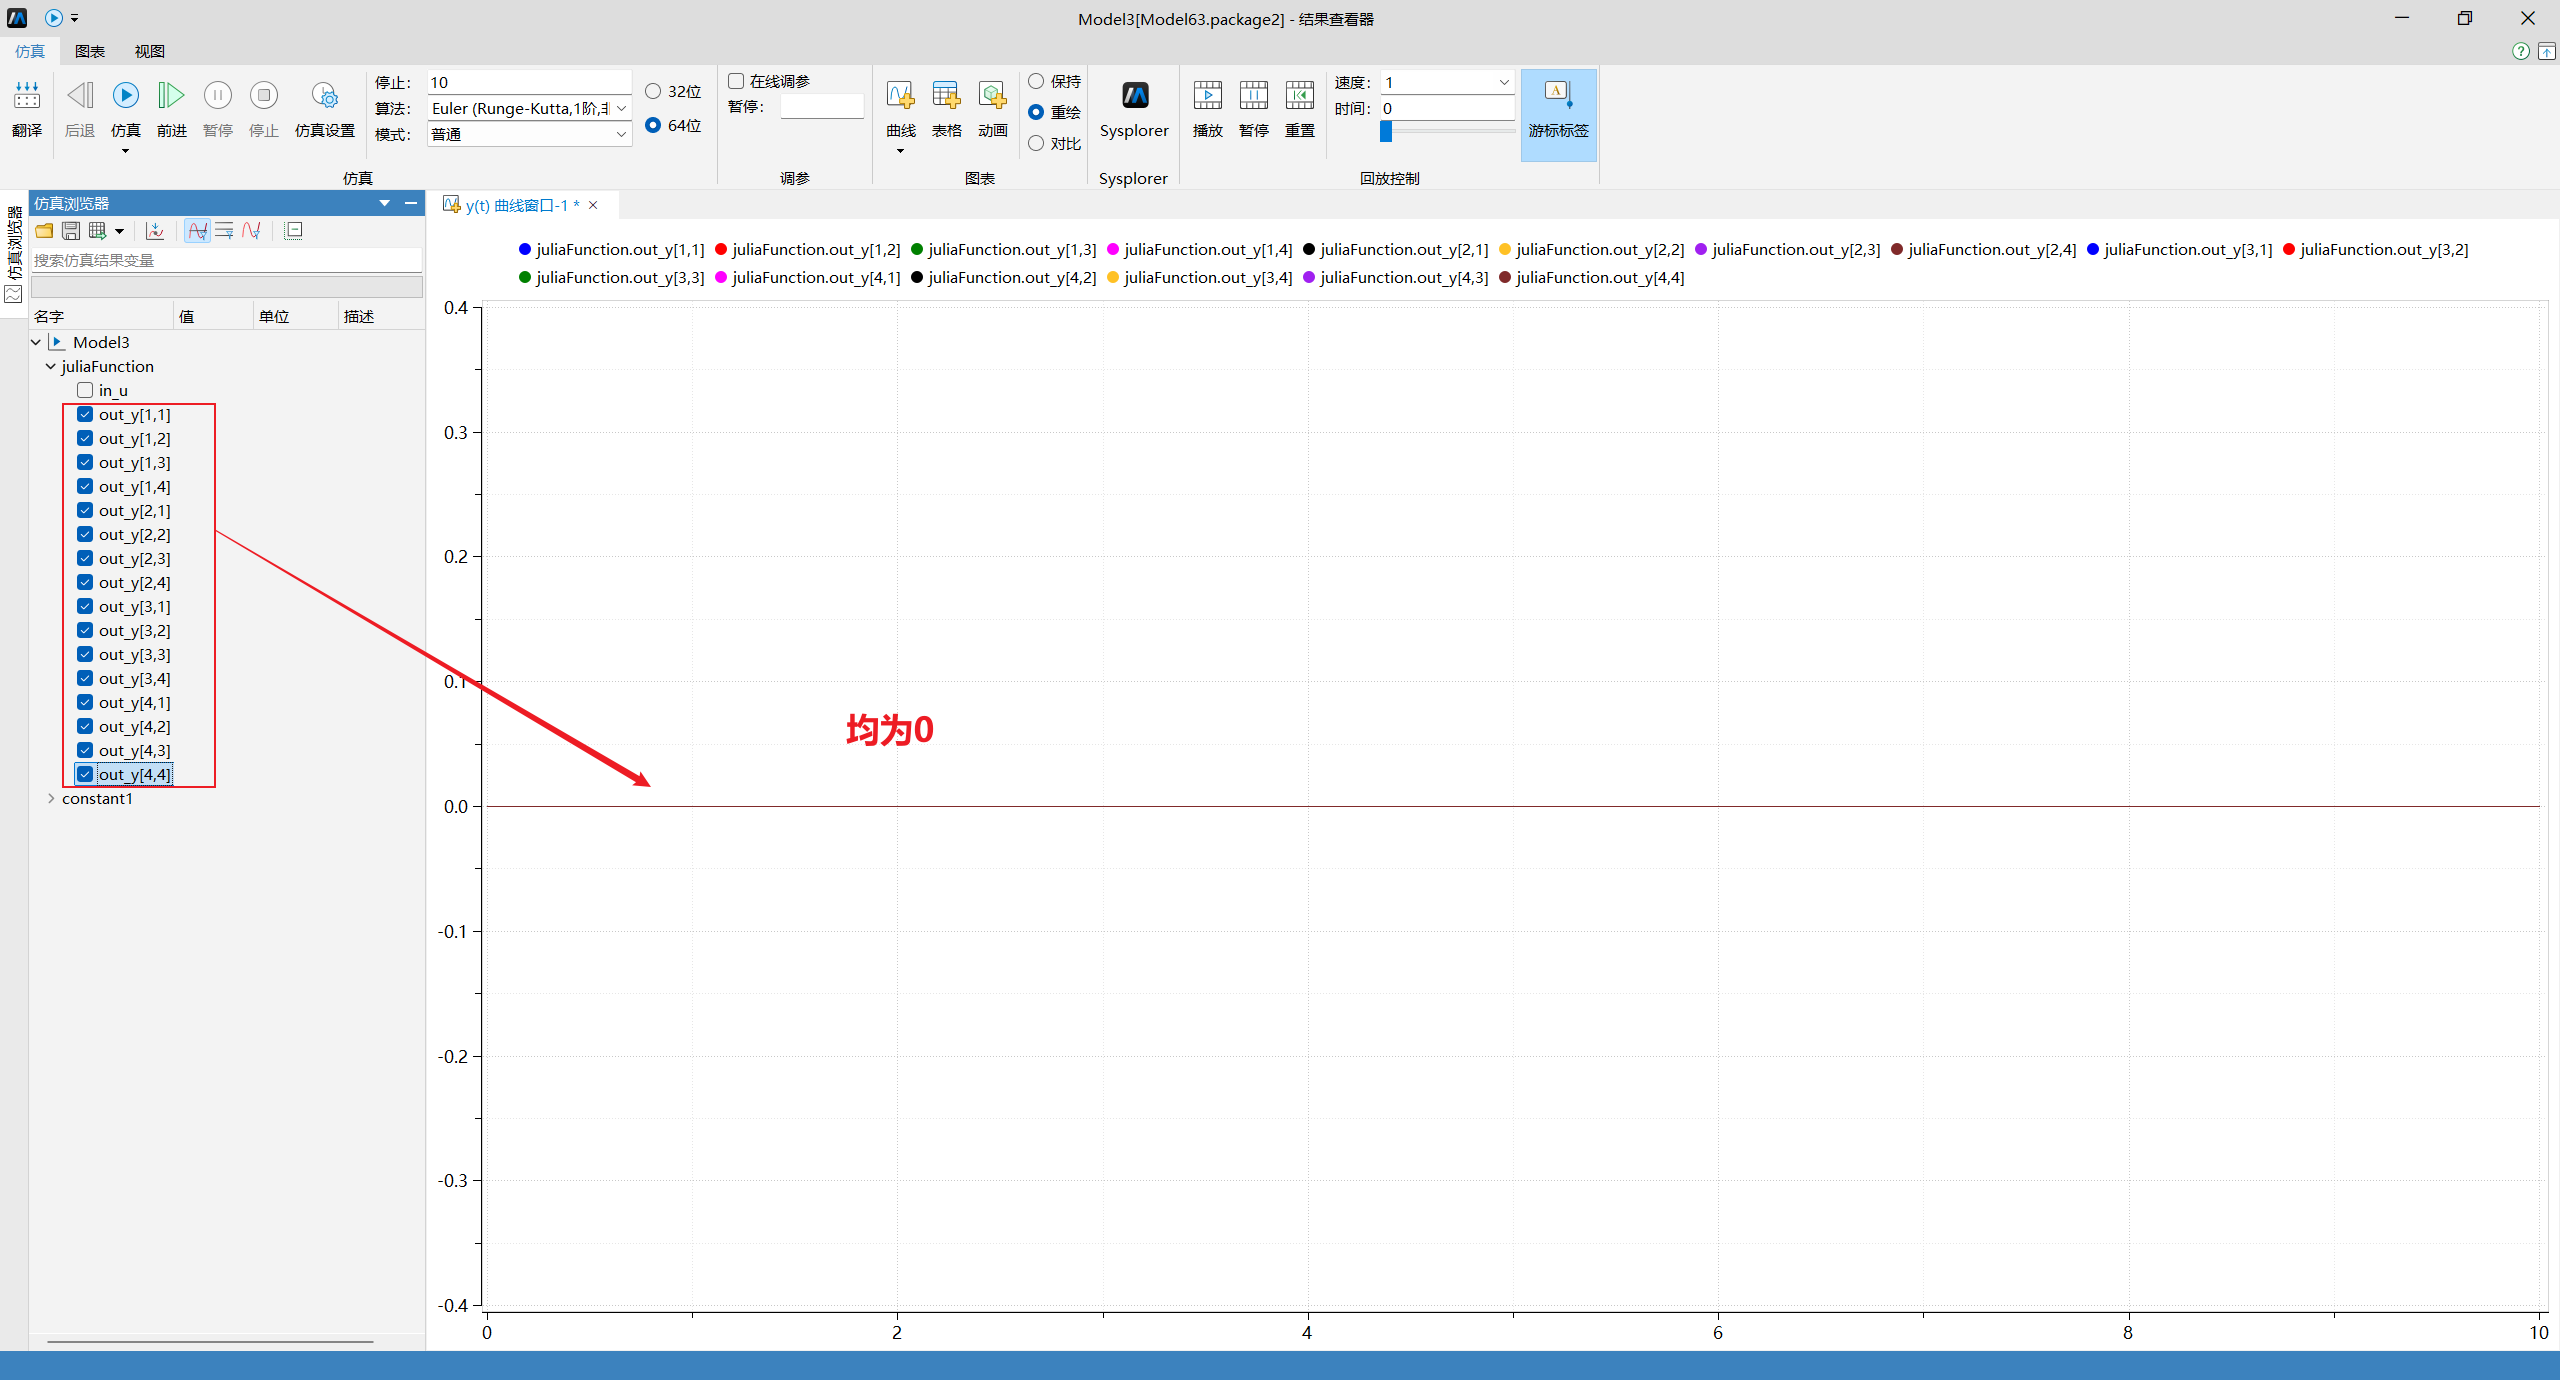Open the dropdown arrow under 曲线 button
Image resolution: width=2560 pixels, height=1380 pixels.
tap(901, 151)
